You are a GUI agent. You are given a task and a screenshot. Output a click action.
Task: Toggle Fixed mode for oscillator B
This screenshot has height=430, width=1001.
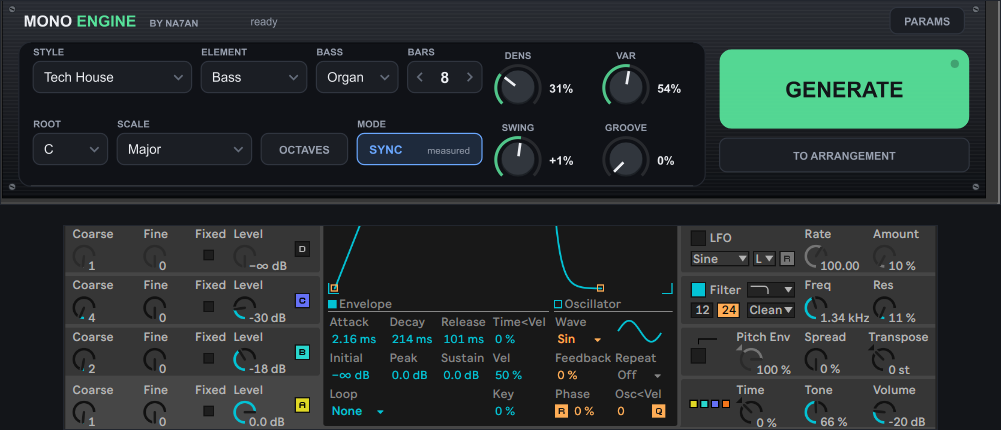coord(208,359)
